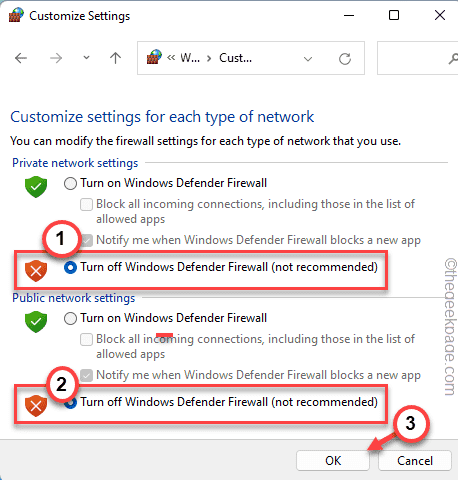Viewport: 458px width, 480px height.
Task: Open recent locations dropdown arrow
Action: click(x=86, y=58)
